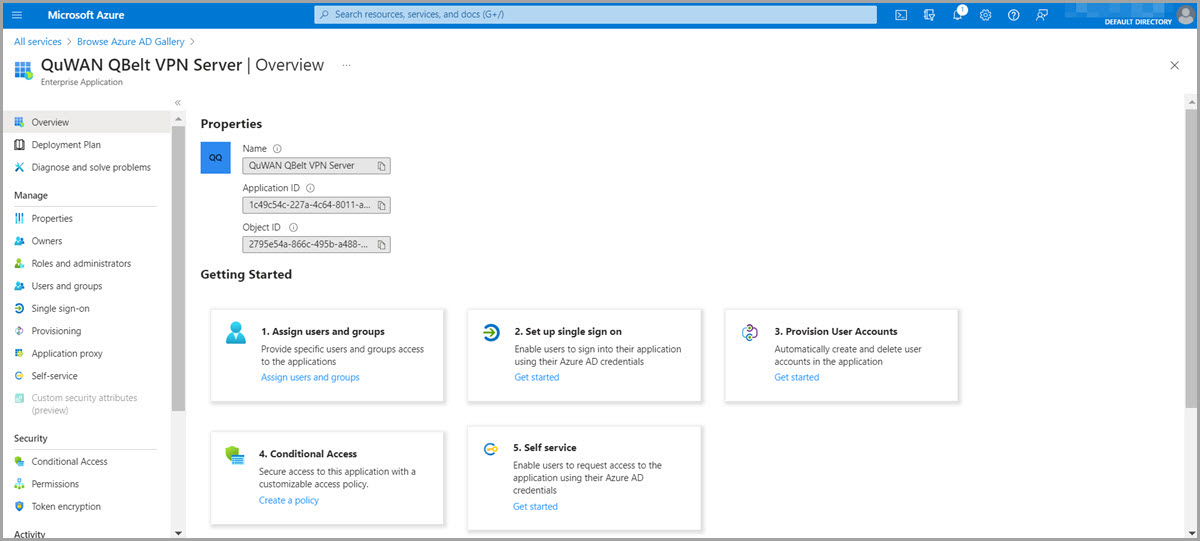Go to Browse Azure AD Gallery breadcrumb
The image size is (1200, 541).
point(130,42)
